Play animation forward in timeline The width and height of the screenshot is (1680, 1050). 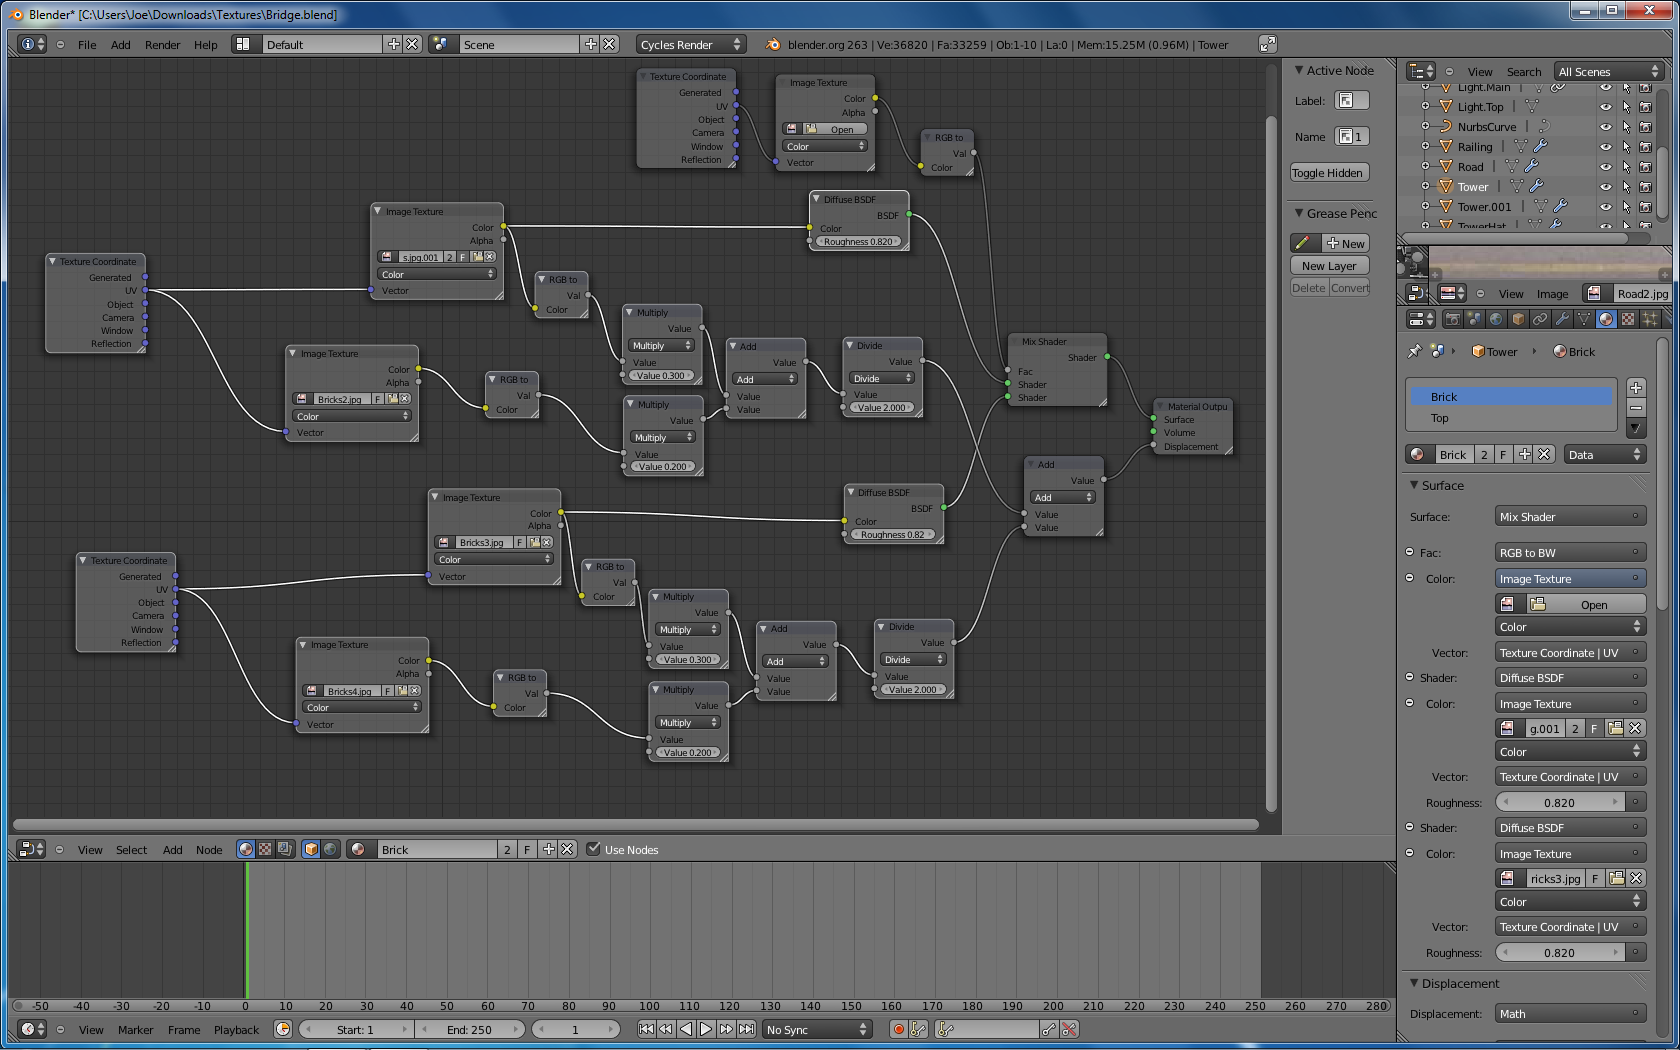pos(706,1029)
